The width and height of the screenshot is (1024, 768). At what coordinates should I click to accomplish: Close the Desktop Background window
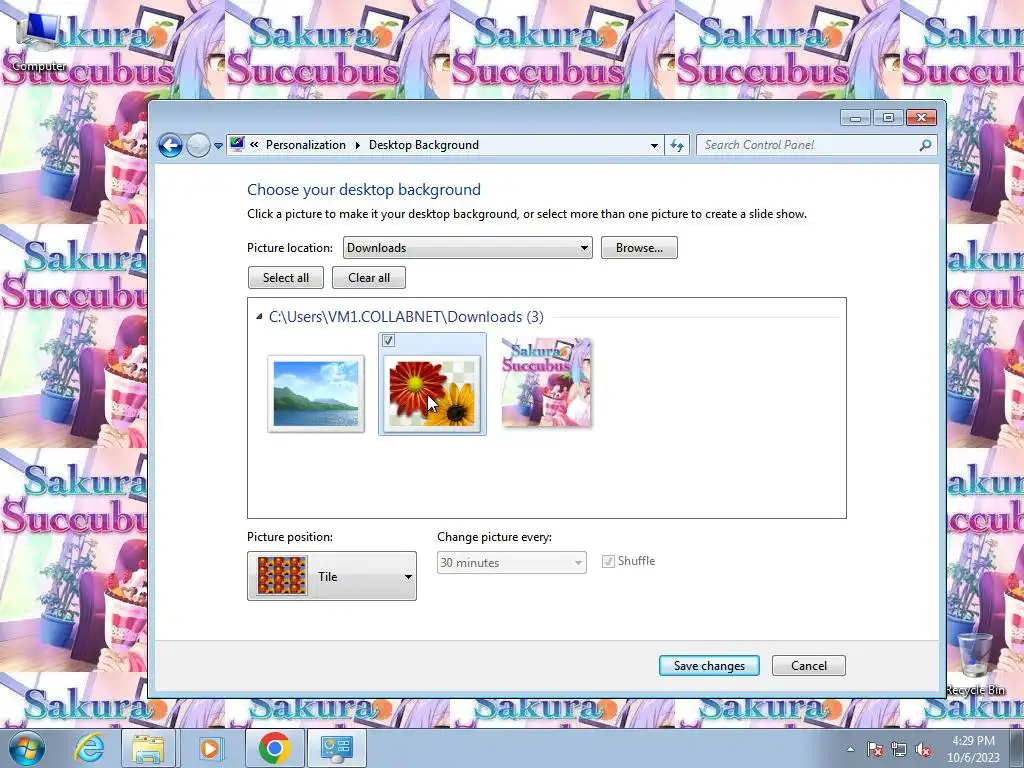(x=921, y=118)
